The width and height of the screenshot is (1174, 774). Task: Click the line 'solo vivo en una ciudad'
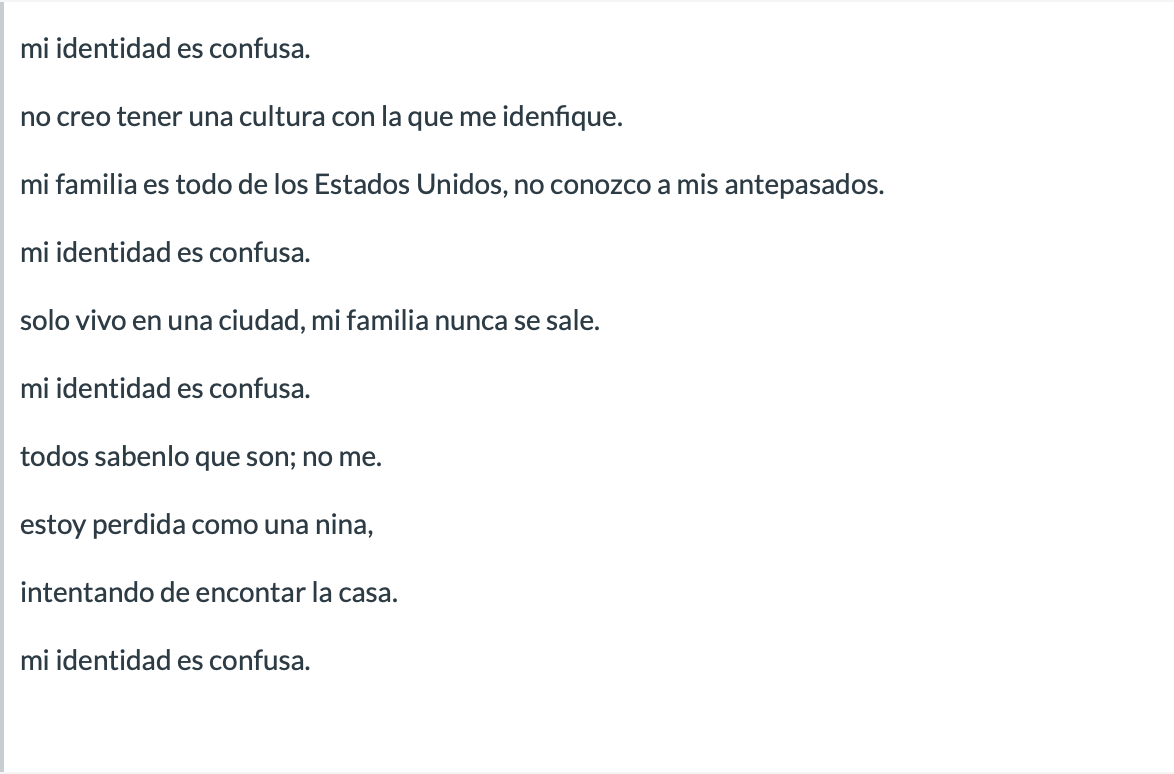click(x=310, y=321)
